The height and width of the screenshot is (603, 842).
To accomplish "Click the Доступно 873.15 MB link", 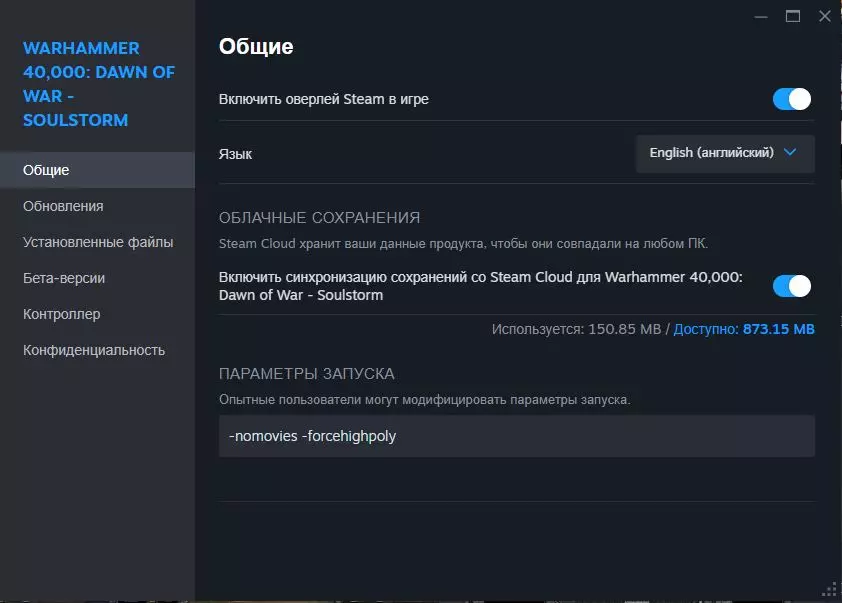I will pos(743,329).
